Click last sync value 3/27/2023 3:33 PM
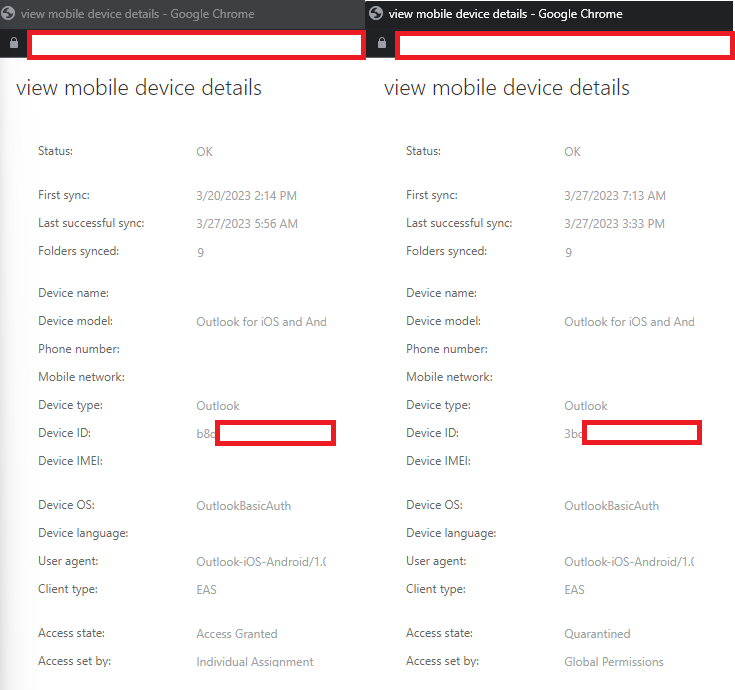Screen dimensions: 735x690 [x=615, y=224]
